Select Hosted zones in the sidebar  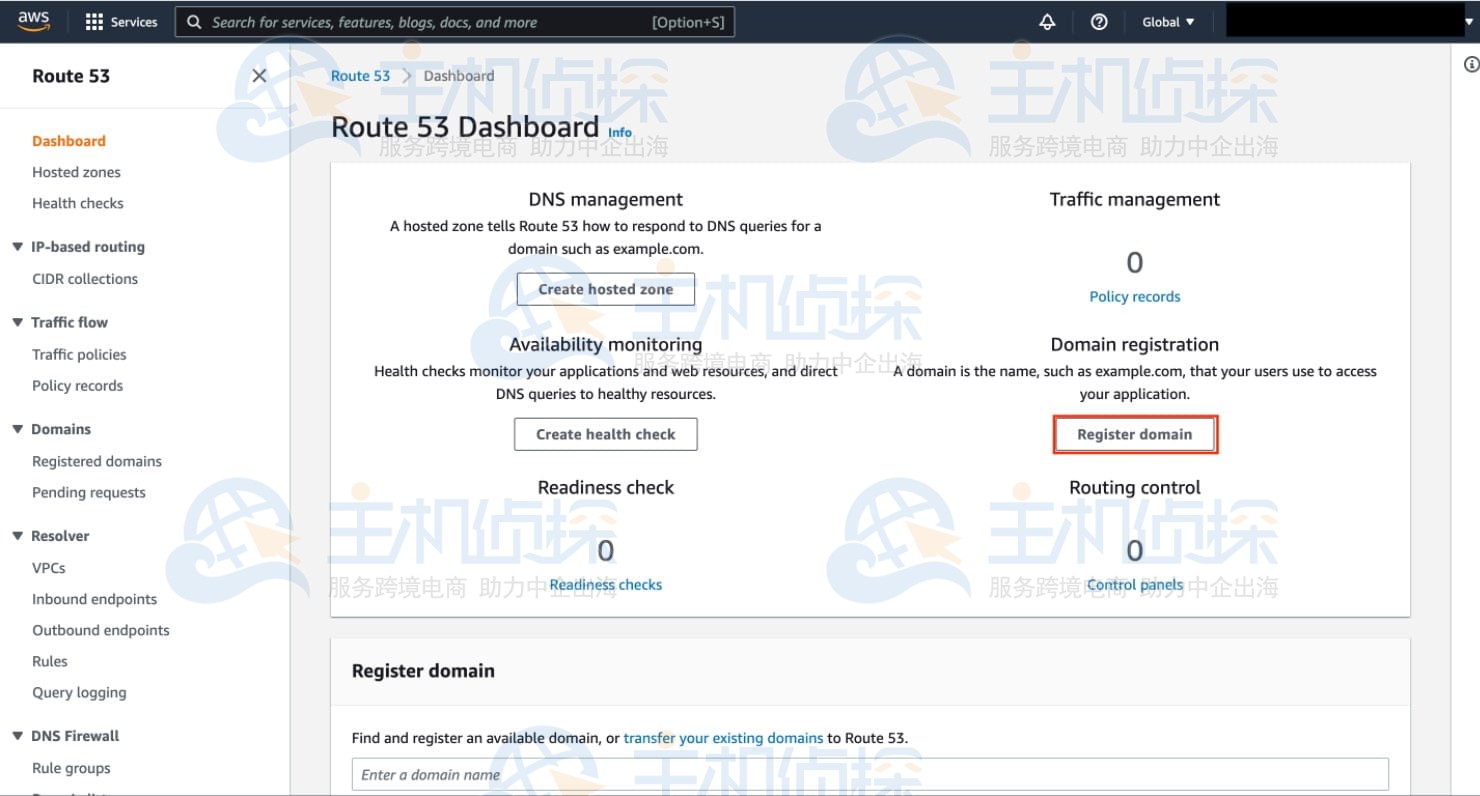76,172
